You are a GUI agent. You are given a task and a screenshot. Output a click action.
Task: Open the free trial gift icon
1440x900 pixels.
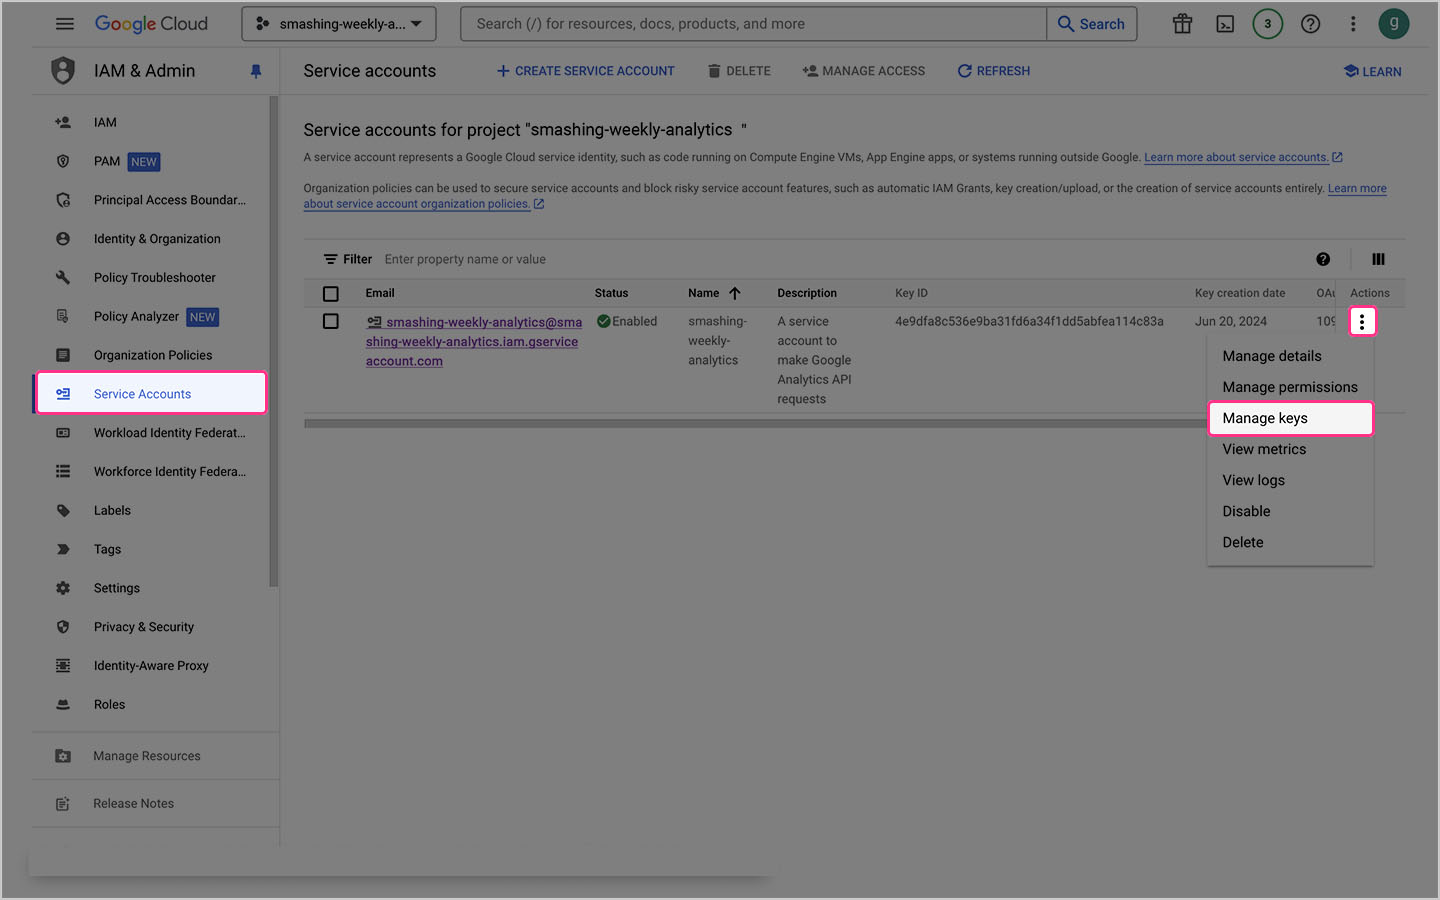point(1182,23)
